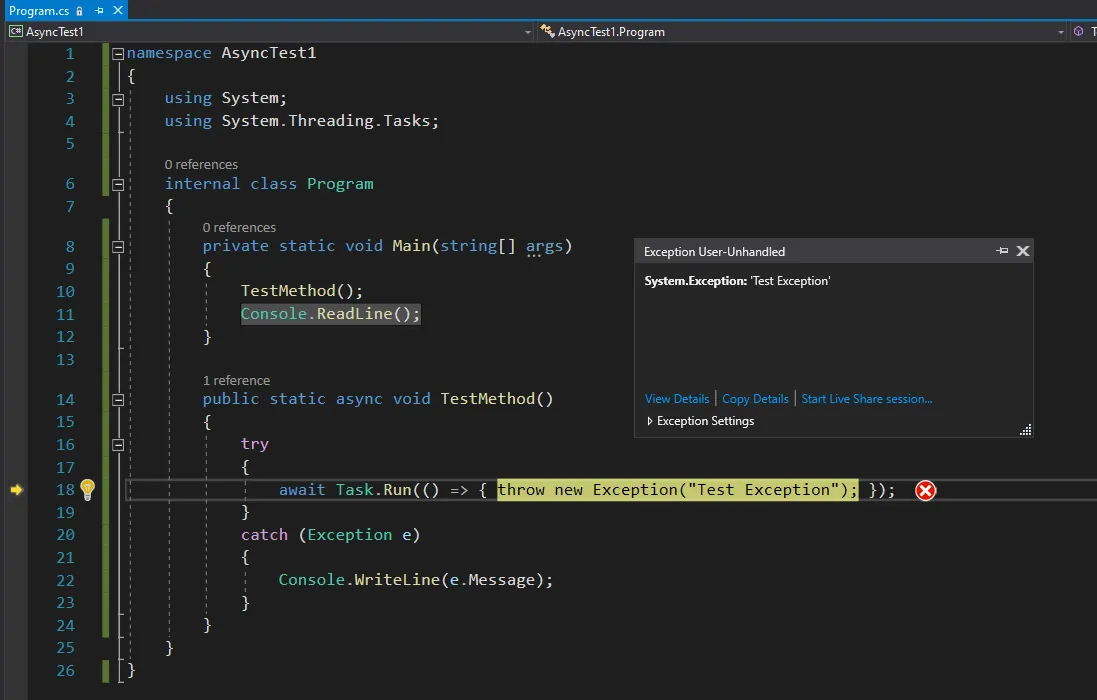This screenshot has width=1097, height=700.
Task: Collapse the namespace AsyncTest1 block
Action: [x=118, y=53]
